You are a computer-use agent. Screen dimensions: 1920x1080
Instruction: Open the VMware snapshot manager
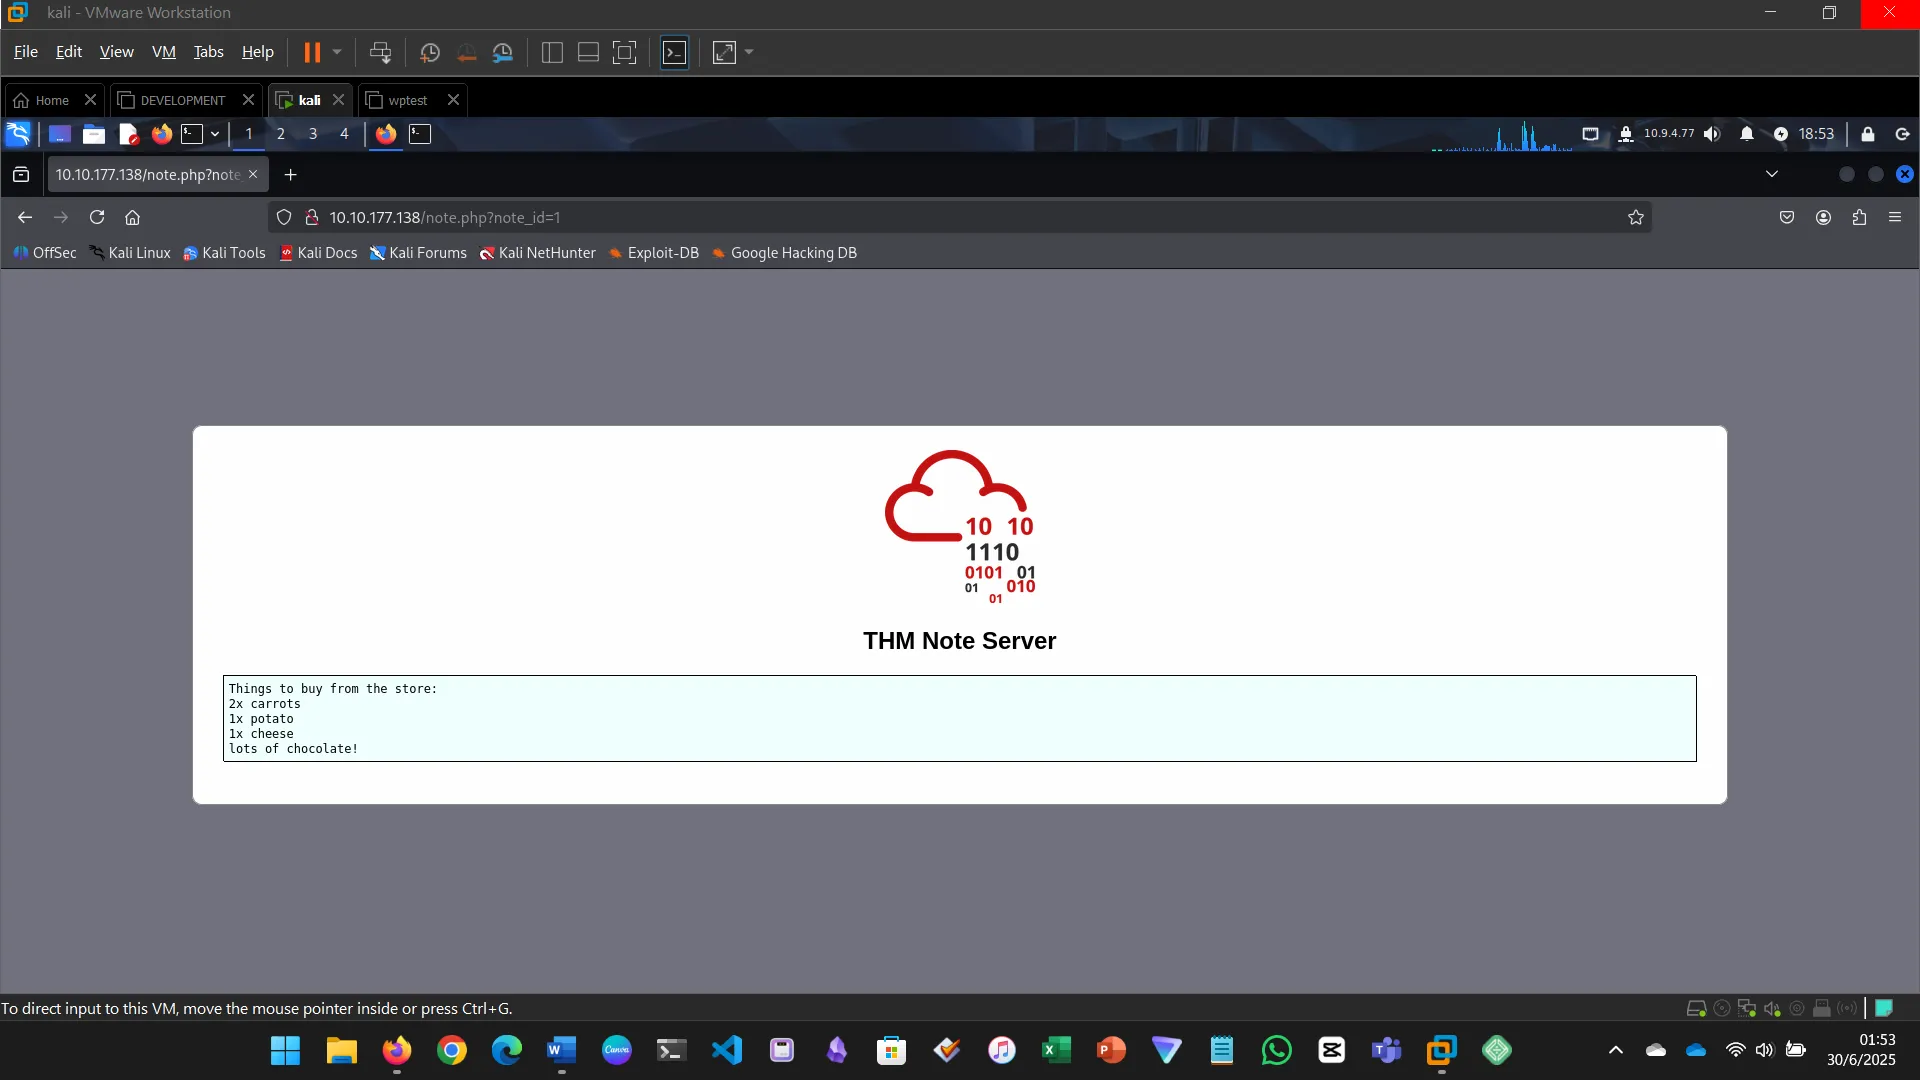503,52
